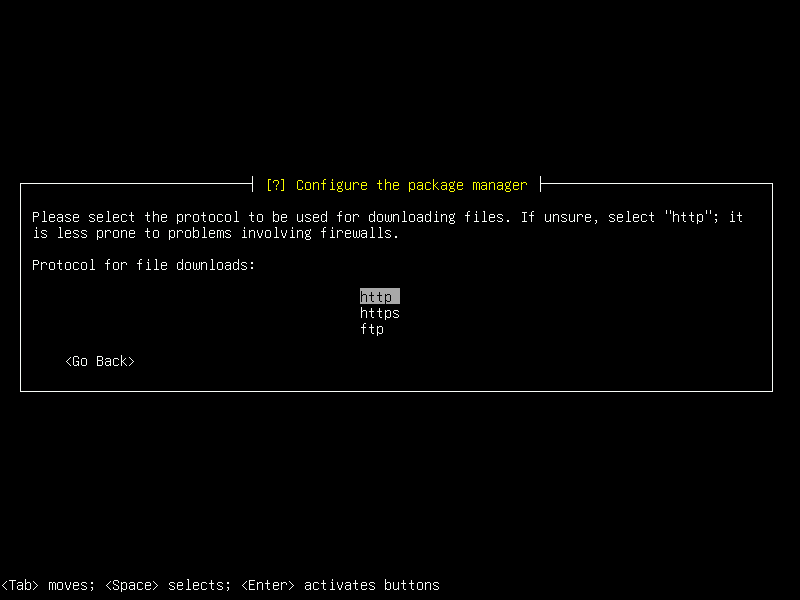Click the dialog's bottom border line
Viewport: 800px width, 600px height.
pos(400,390)
